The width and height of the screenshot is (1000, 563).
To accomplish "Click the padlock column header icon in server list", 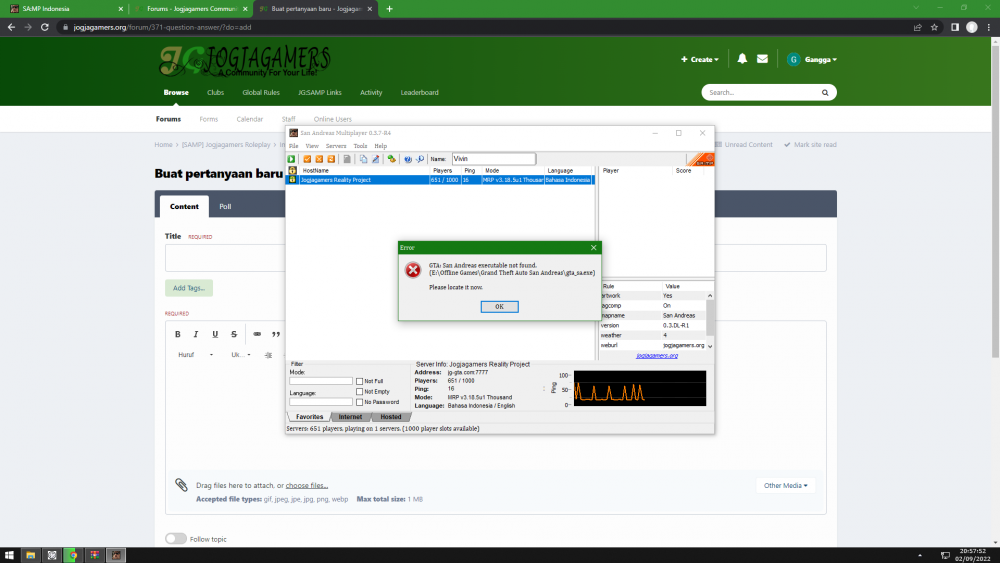I will (x=292, y=170).
